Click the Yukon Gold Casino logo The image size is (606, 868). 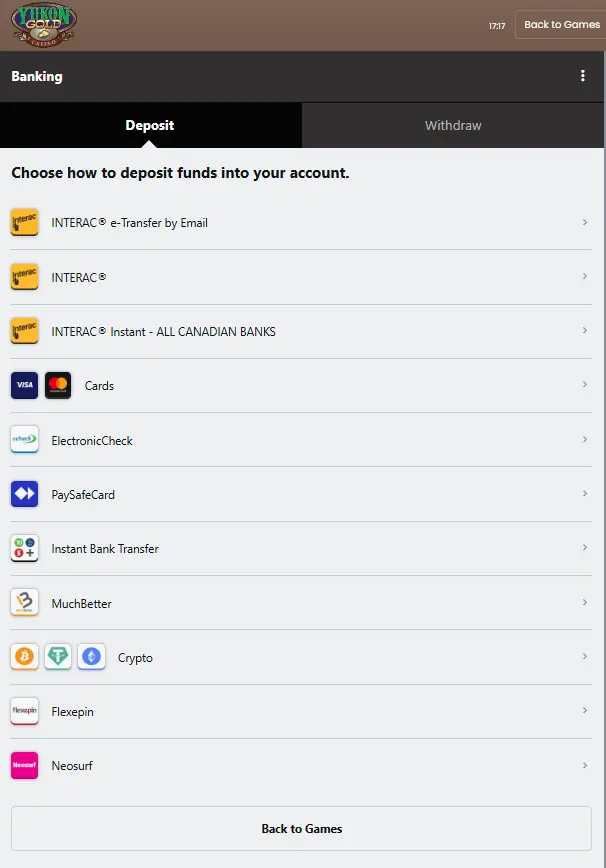pos(44,24)
